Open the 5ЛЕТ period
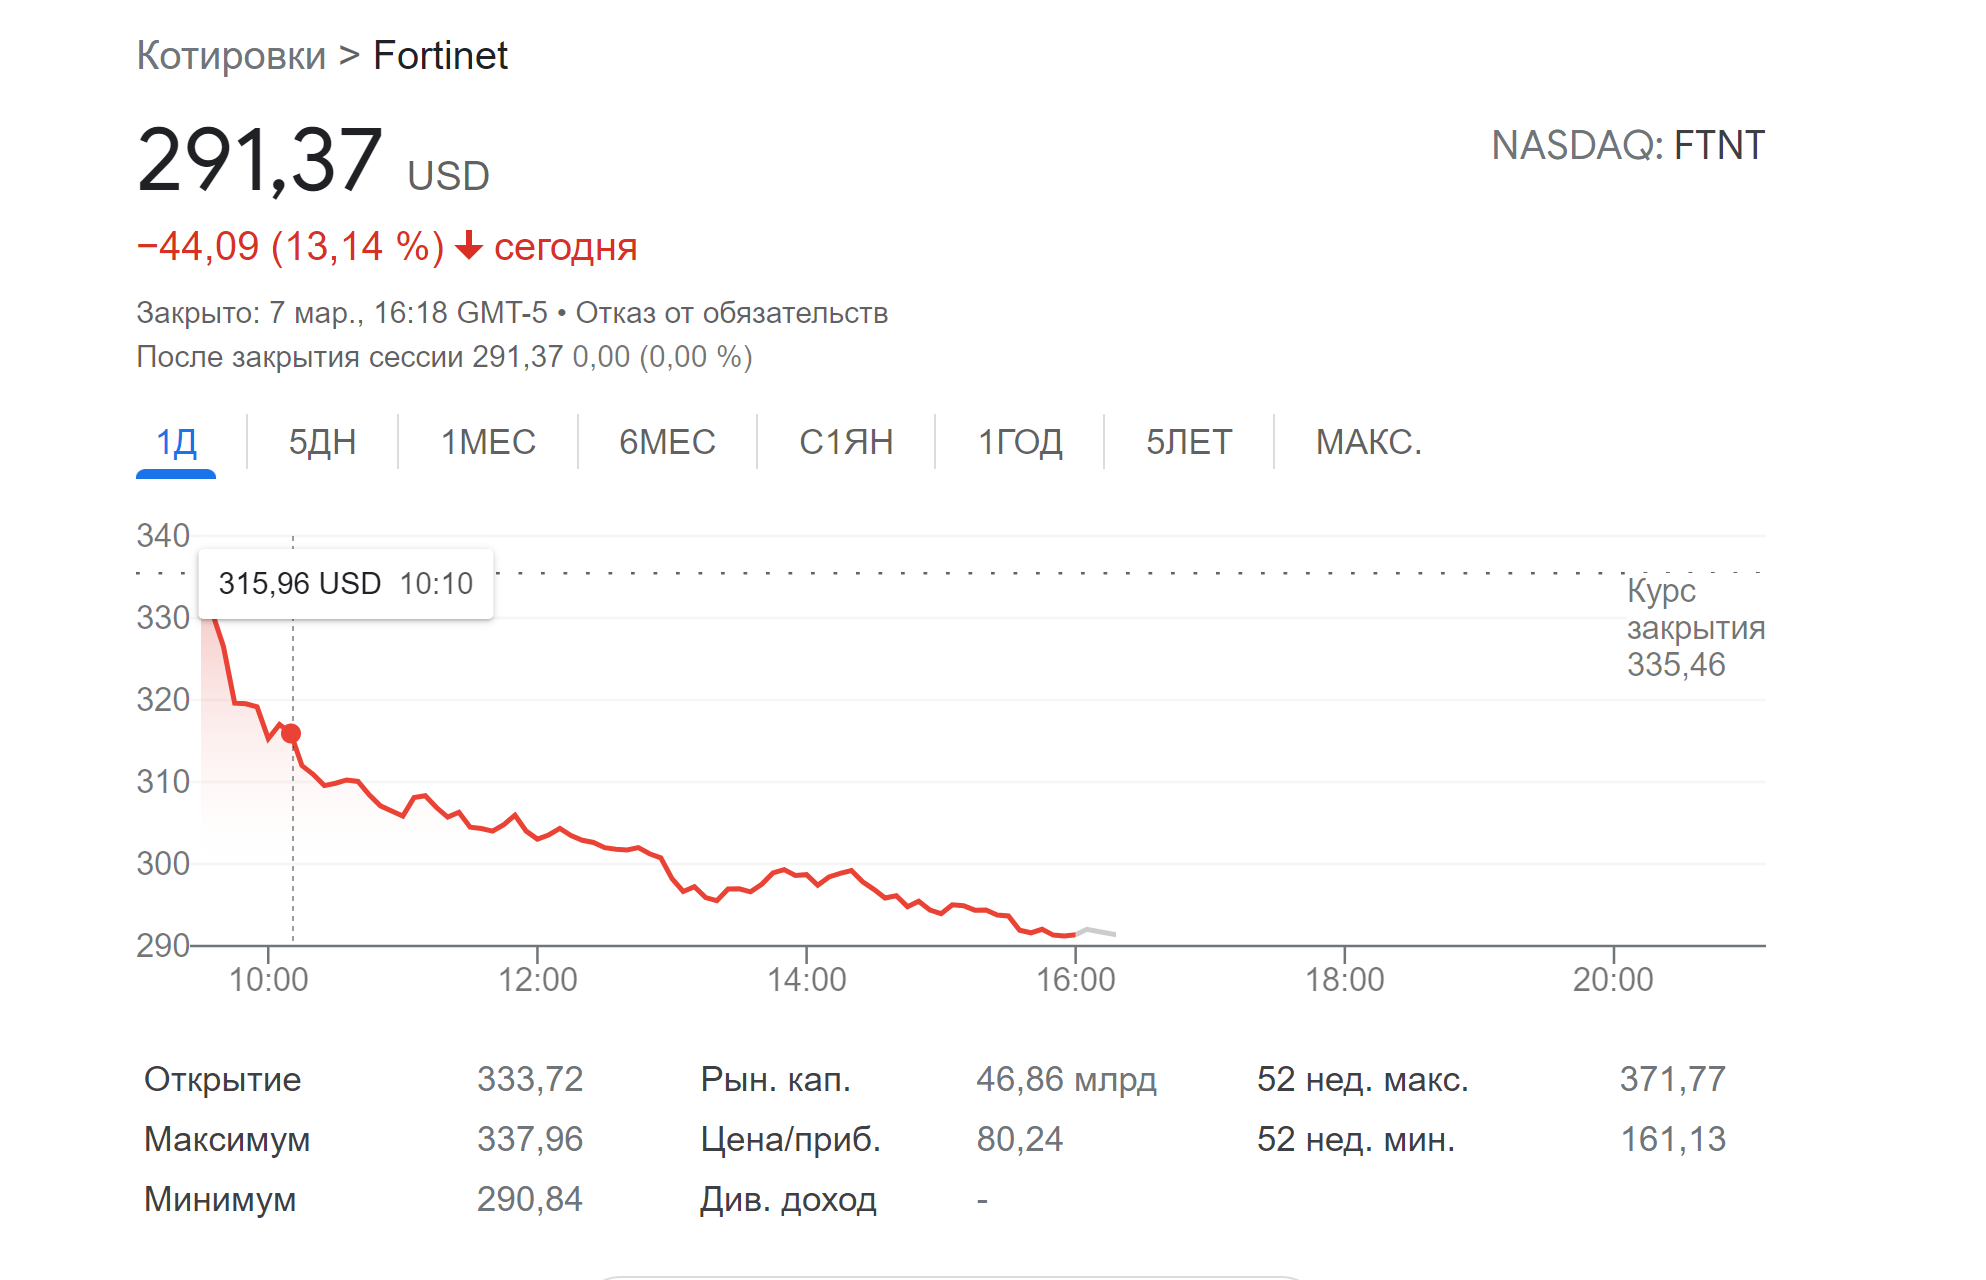Image resolution: width=1986 pixels, height=1280 pixels. pyautogui.click(x=1188, y=441)
